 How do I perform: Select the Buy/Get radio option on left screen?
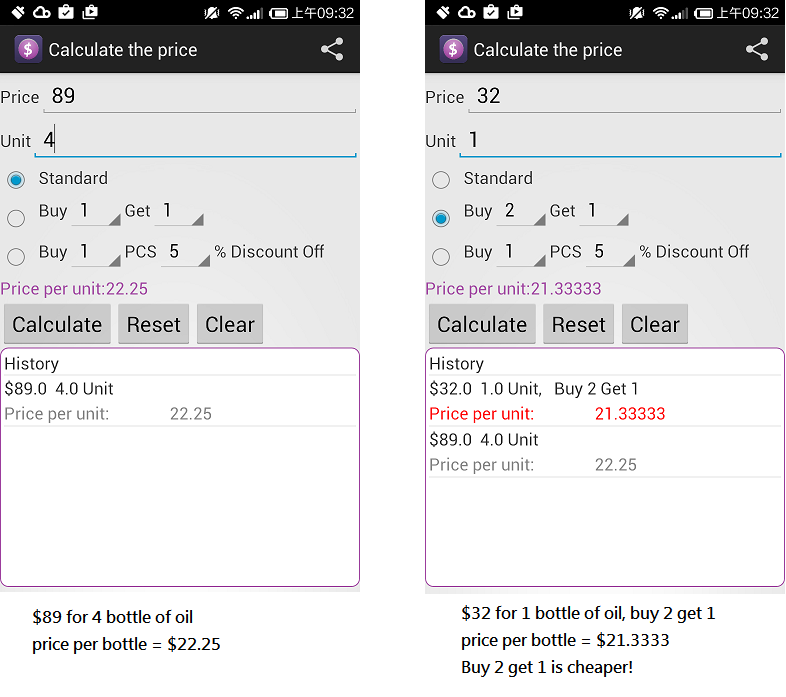click(16, 218)
